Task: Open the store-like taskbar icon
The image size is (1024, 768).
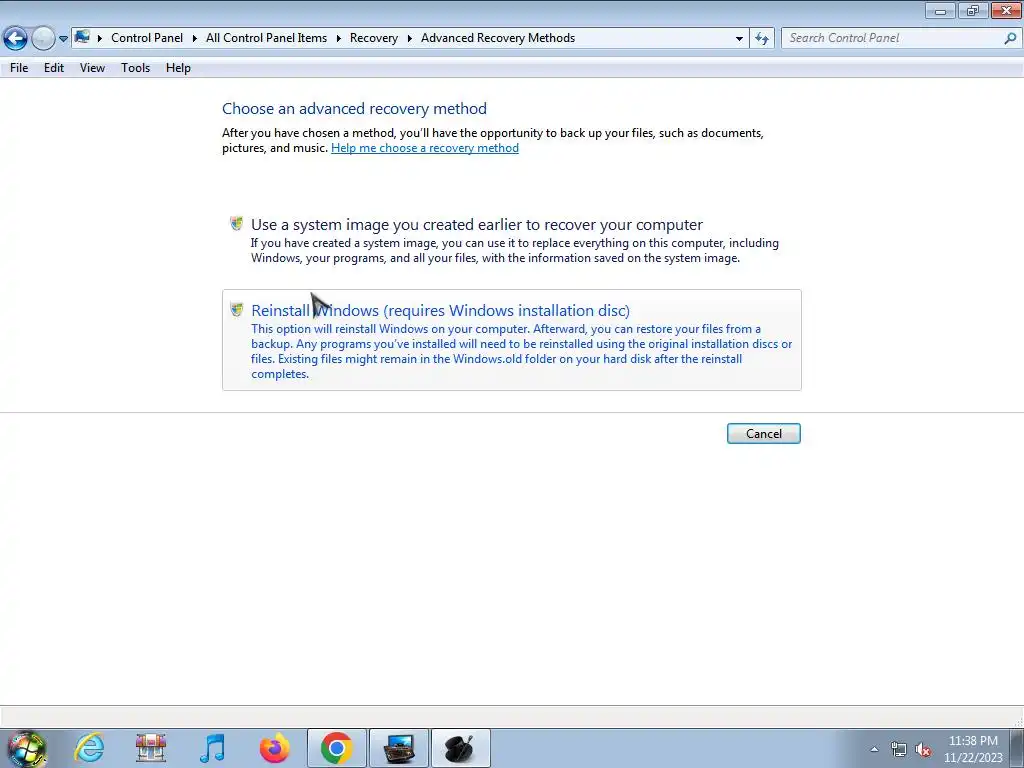Action: (151, 748)
